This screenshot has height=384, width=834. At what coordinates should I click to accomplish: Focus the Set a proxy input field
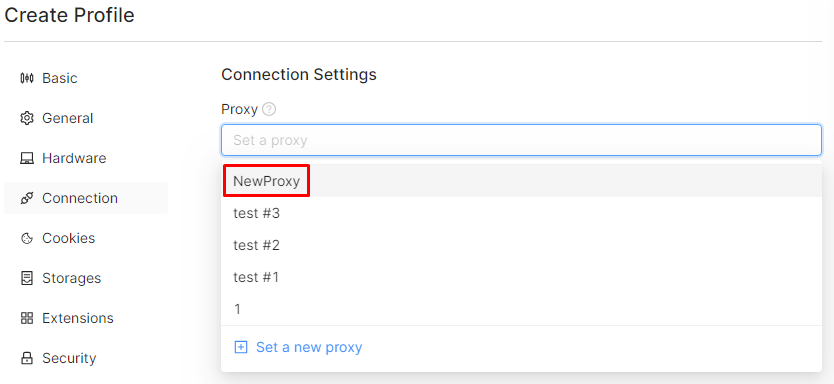521,140
